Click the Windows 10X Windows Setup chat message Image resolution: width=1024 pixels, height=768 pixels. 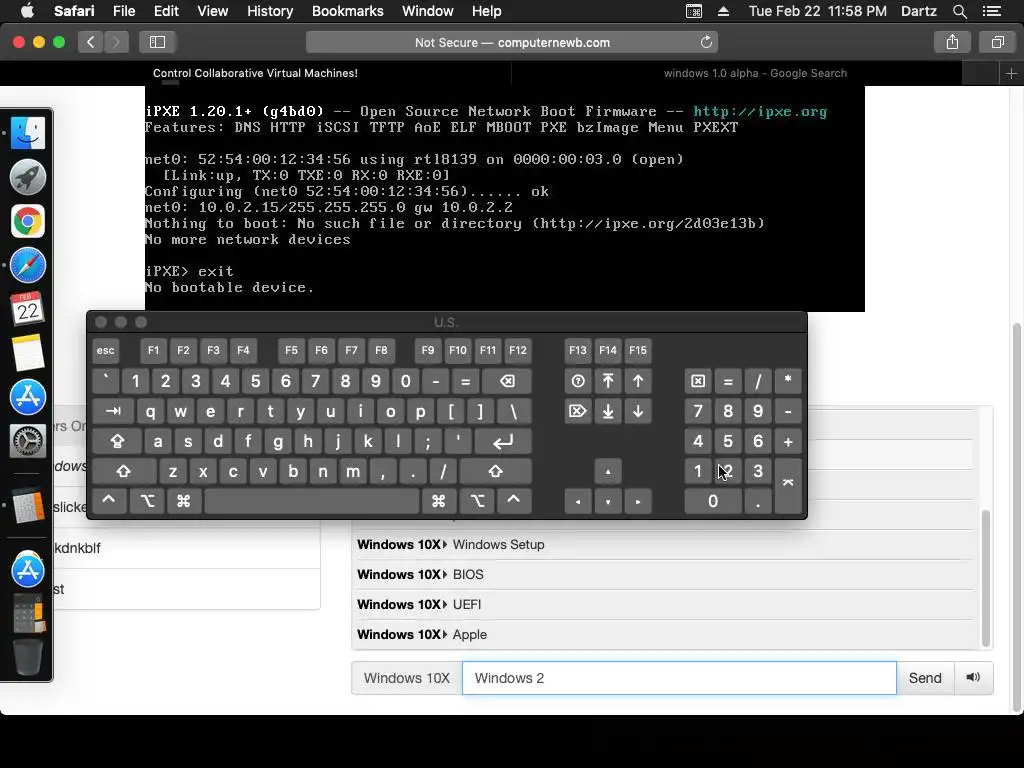pyautogui.click(x=665, y=545)
